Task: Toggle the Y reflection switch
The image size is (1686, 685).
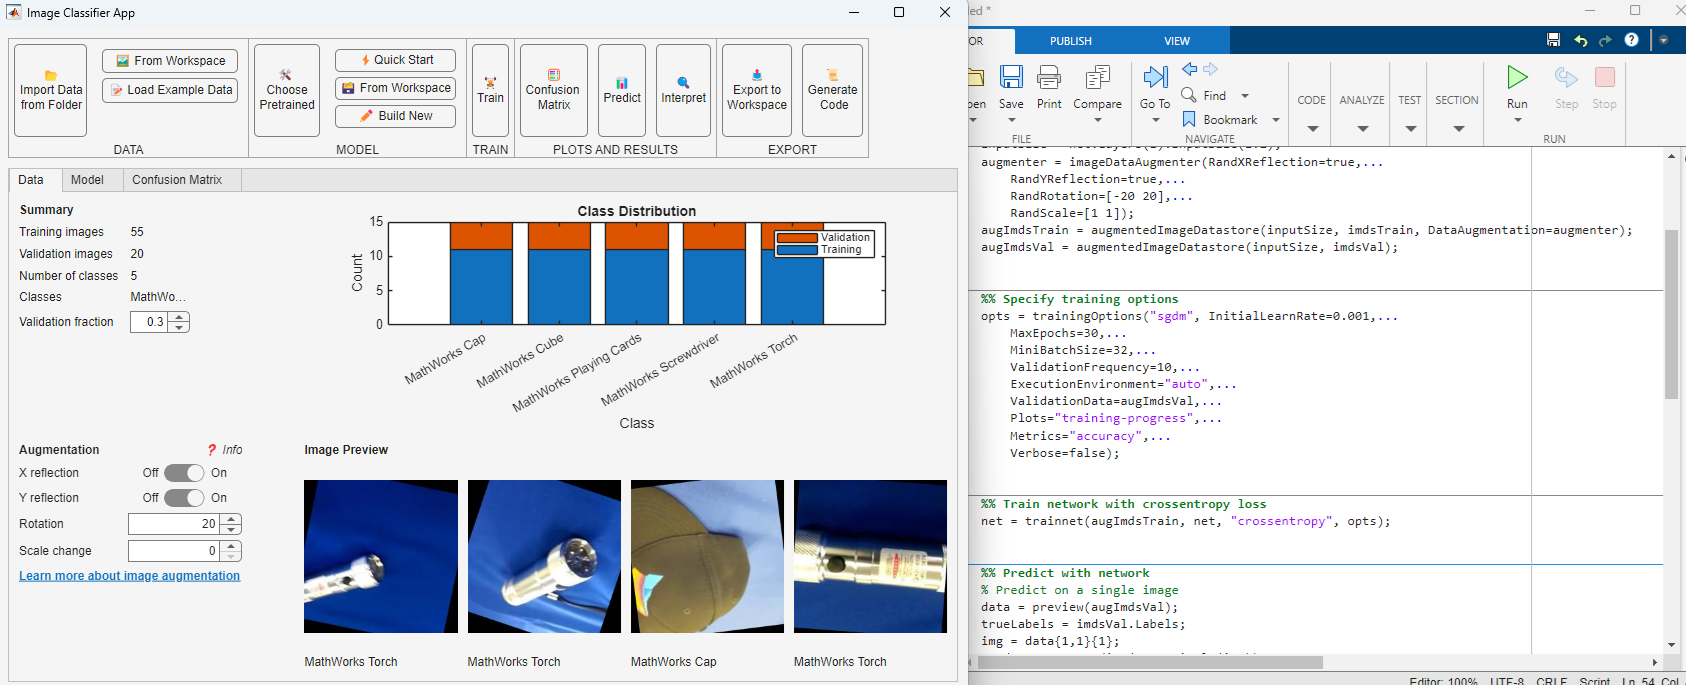Action: (x=184, y=498)
